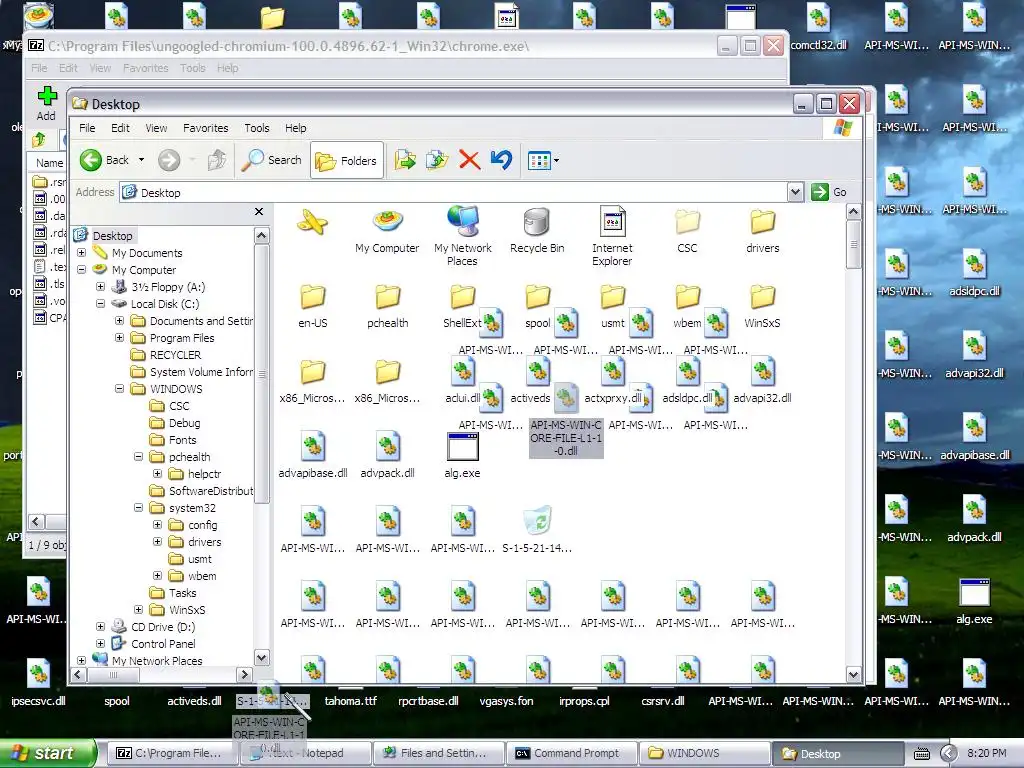Open Favorites menu in the 7-Zip window
Image resolution: width=1024 pixels, height=768 pixels.
[x=146, y=68]
